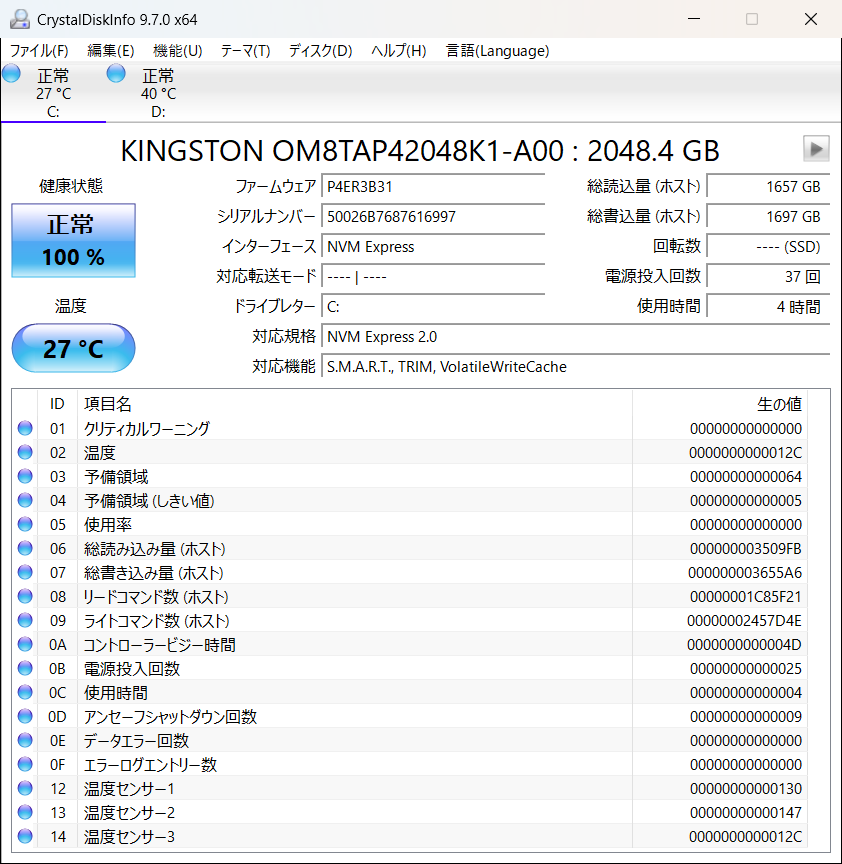Open the テーマ(T) menu

pyautogui.click(x=245, y=51)
